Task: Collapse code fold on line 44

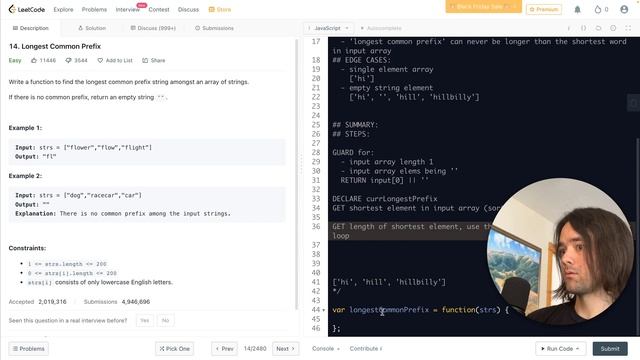Action: [324, 310]
